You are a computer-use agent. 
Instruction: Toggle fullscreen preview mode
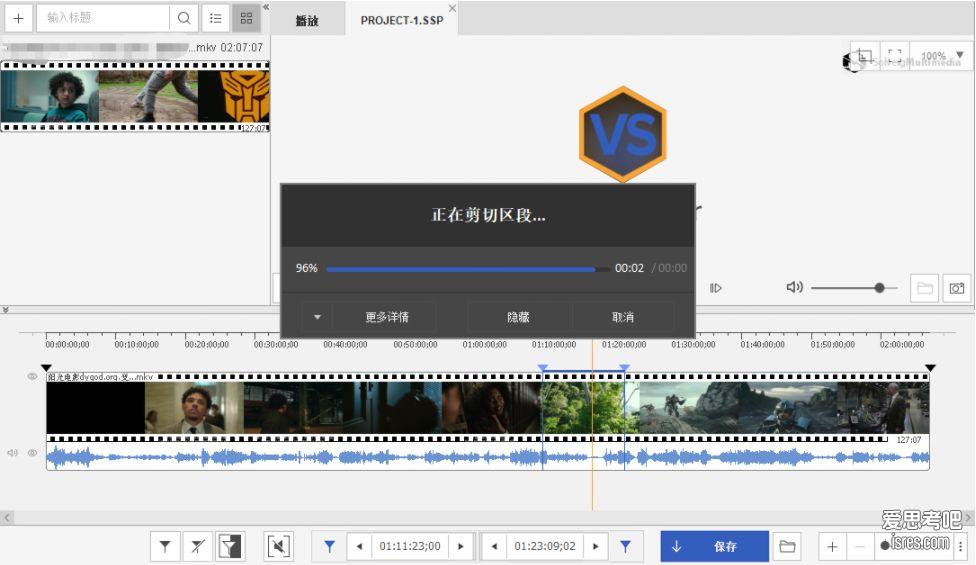click(894, 56)
